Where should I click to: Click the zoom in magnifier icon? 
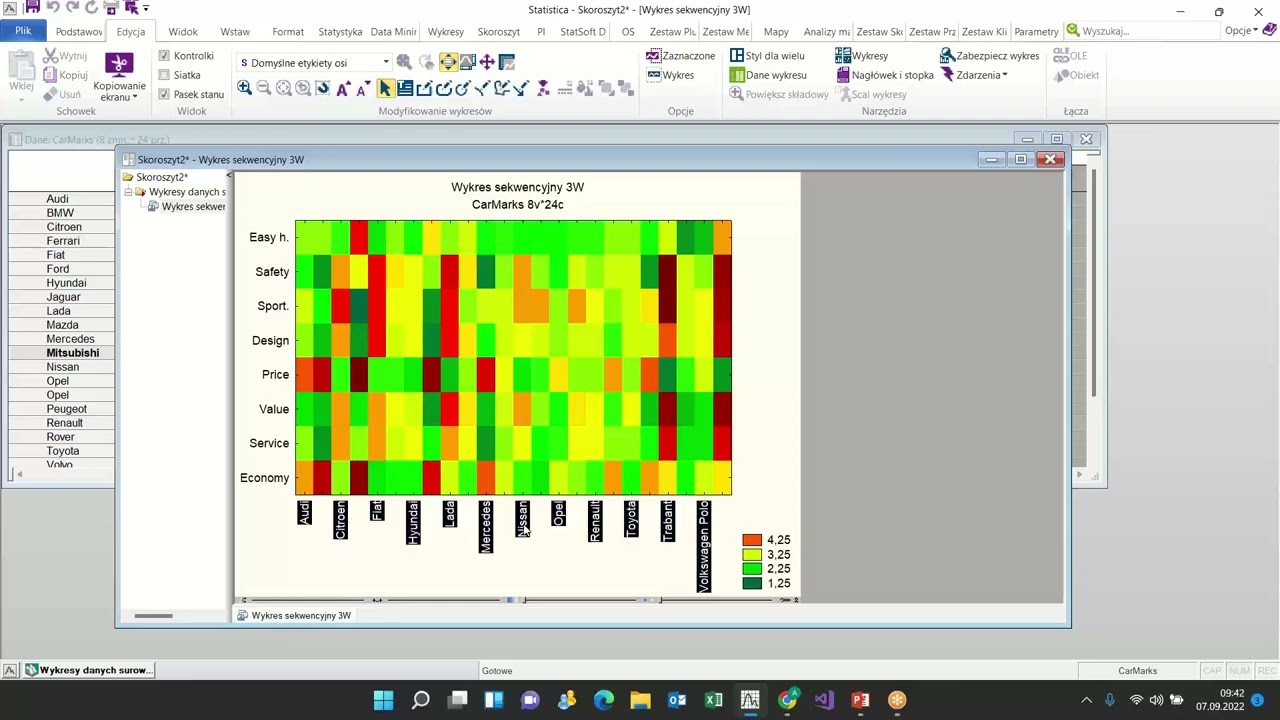coord(244,88)
